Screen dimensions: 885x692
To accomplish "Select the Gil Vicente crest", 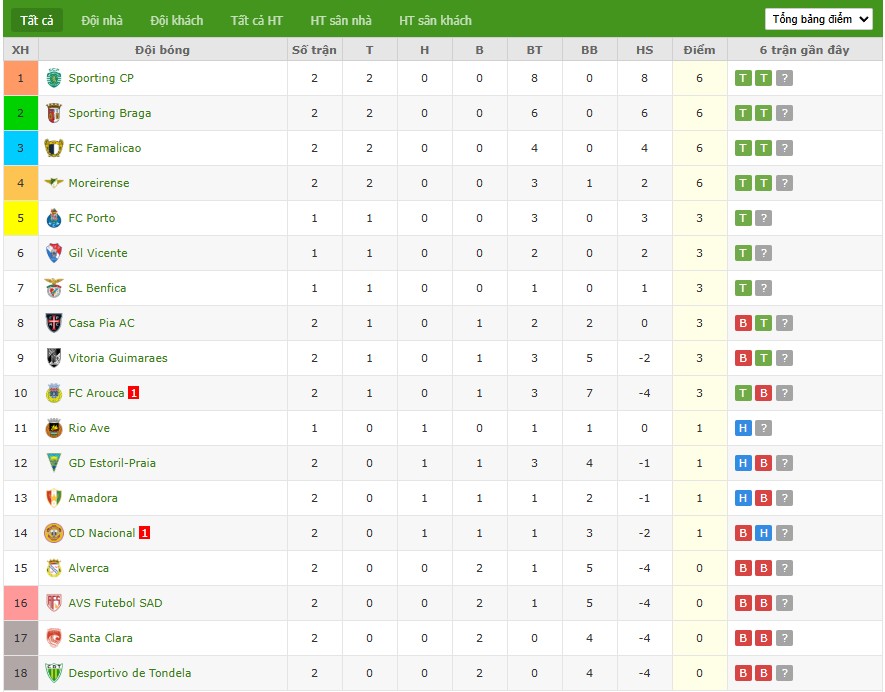I will (x=54, y=253).
